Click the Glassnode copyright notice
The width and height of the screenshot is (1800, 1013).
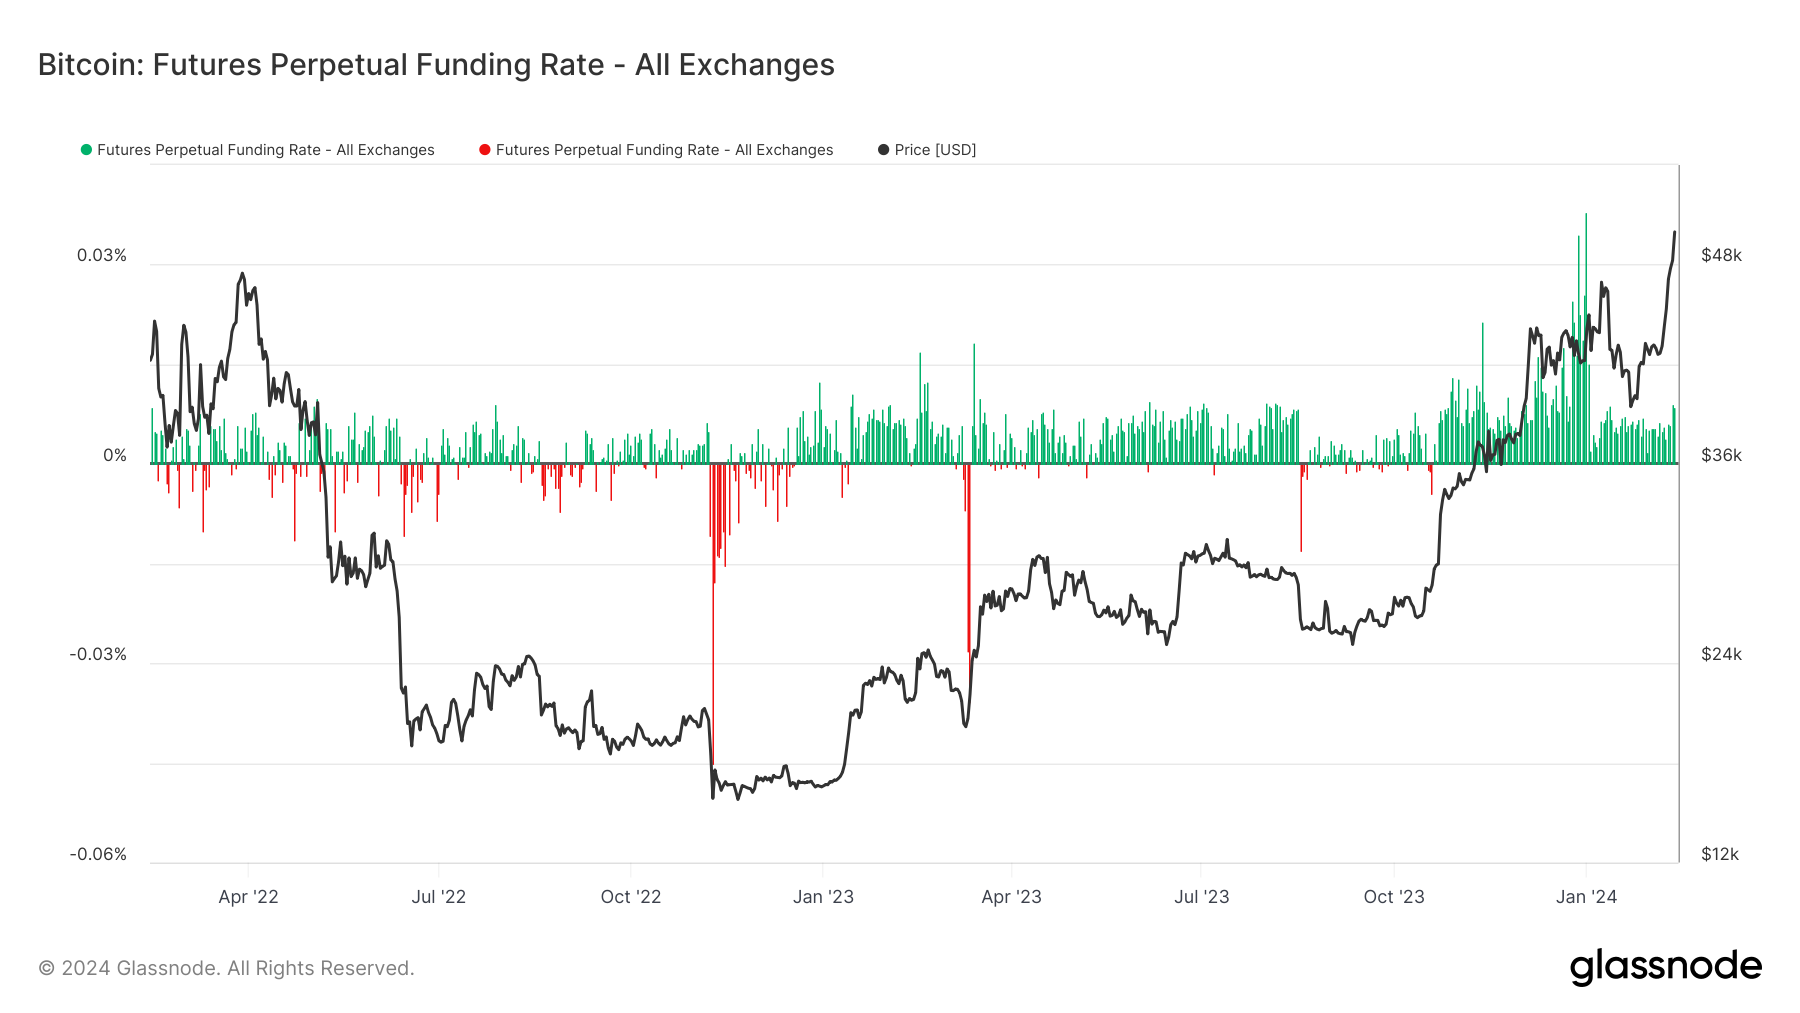point(226,968)
